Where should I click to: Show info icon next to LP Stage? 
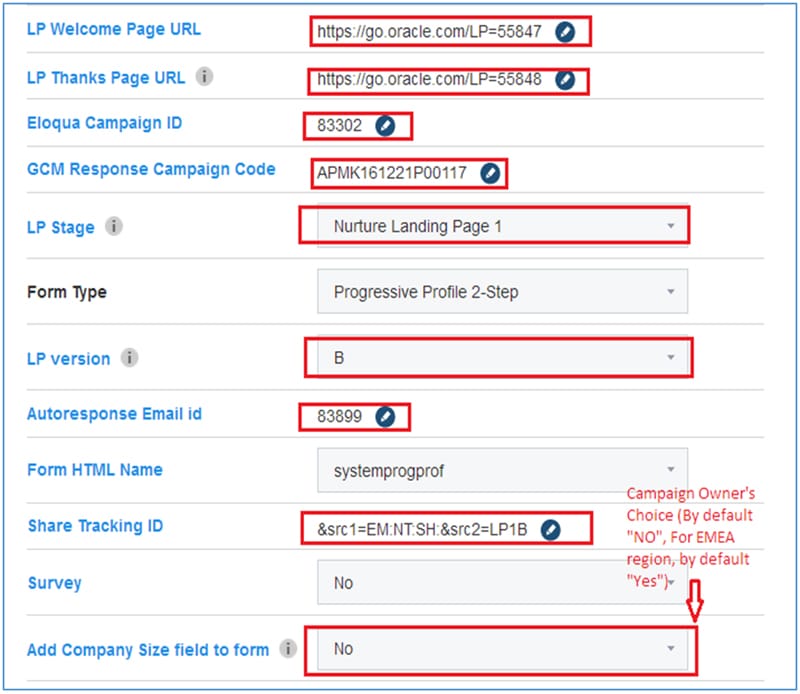[x=114, y=226]
